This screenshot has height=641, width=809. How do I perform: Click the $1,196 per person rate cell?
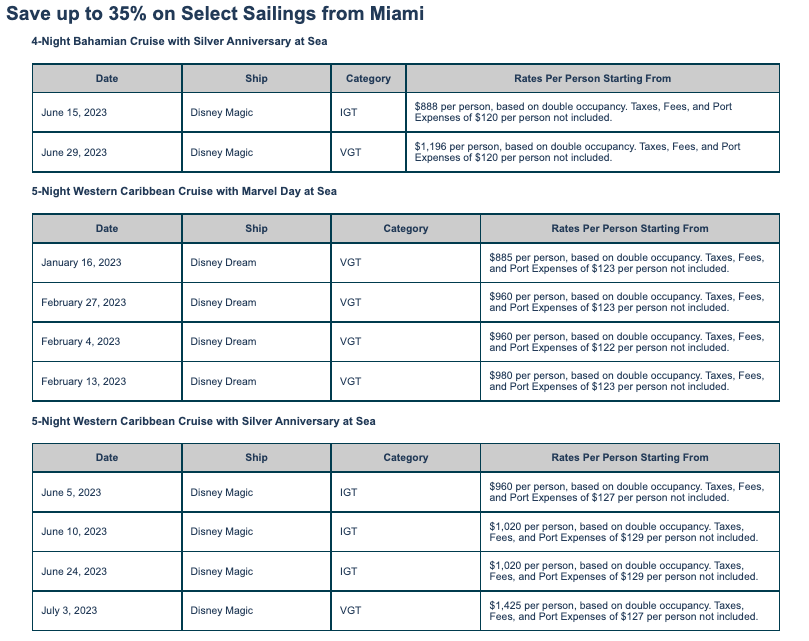580,153
